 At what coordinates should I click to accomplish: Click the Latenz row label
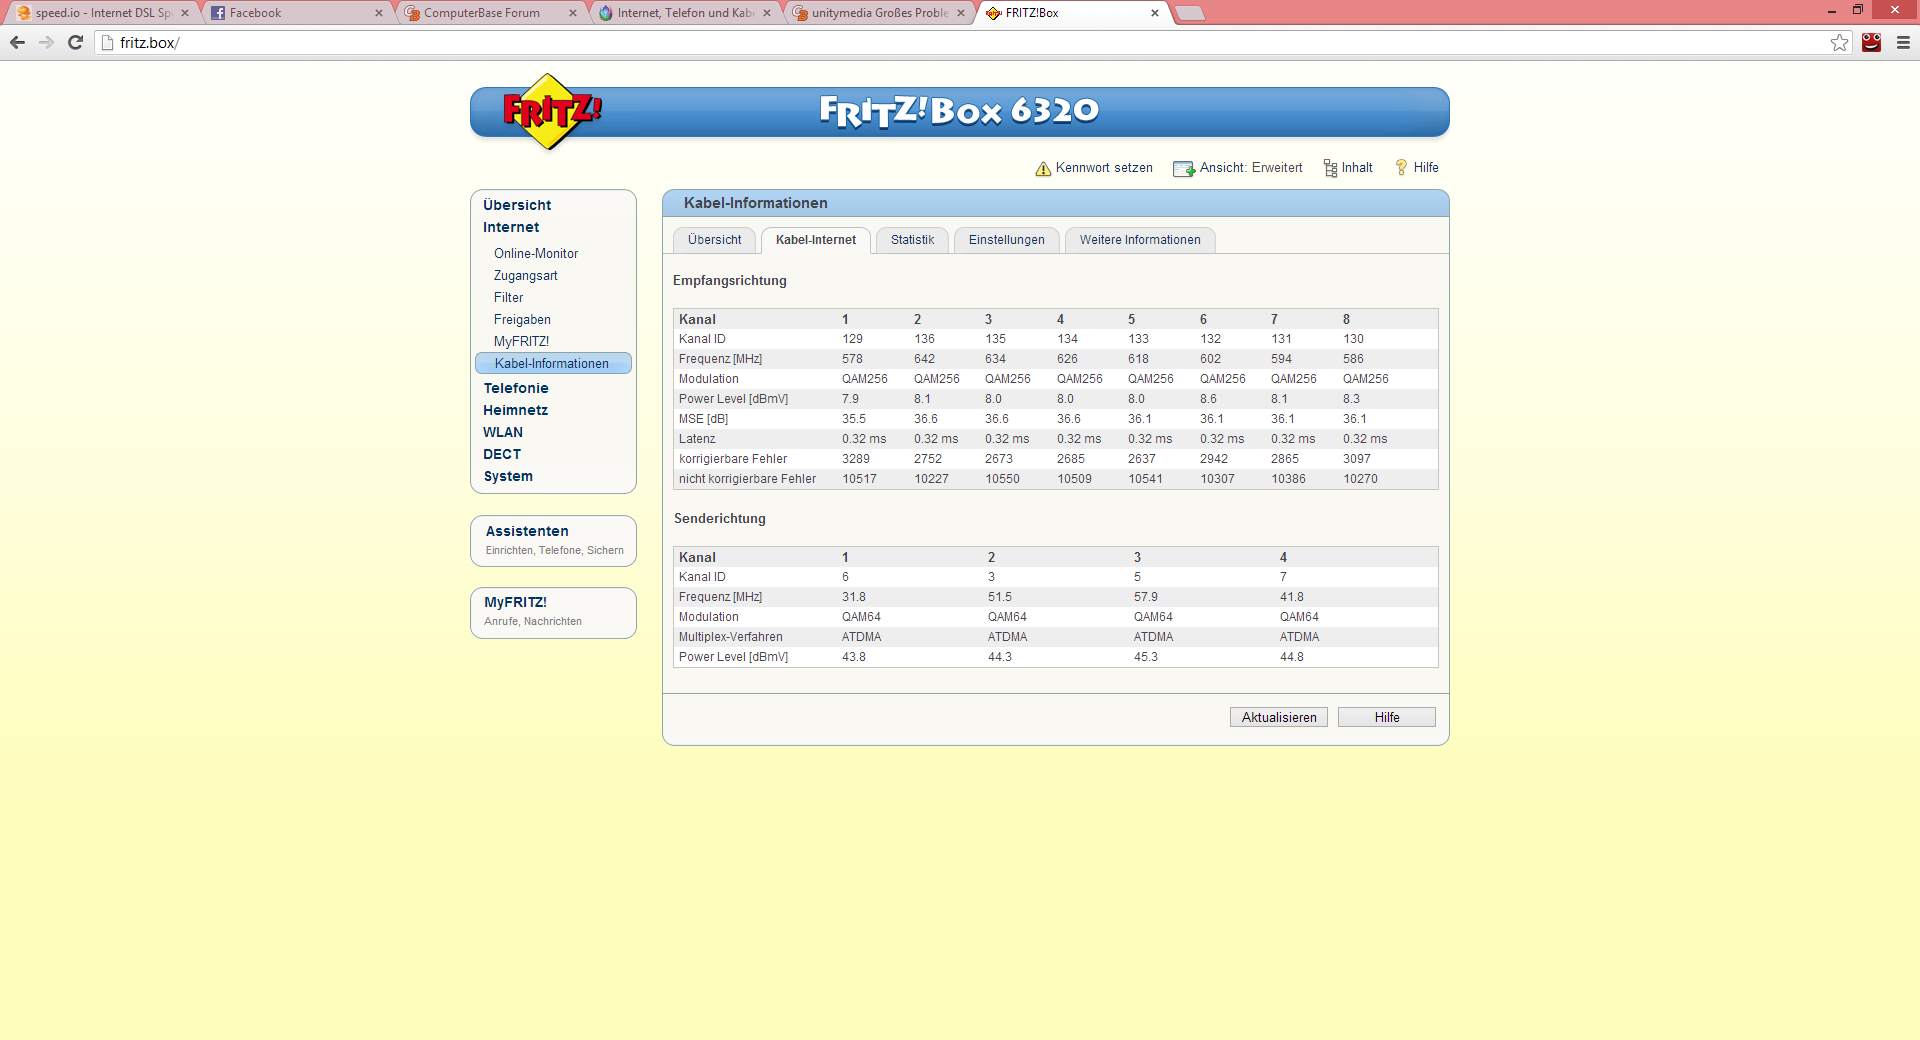coord(697,439)
